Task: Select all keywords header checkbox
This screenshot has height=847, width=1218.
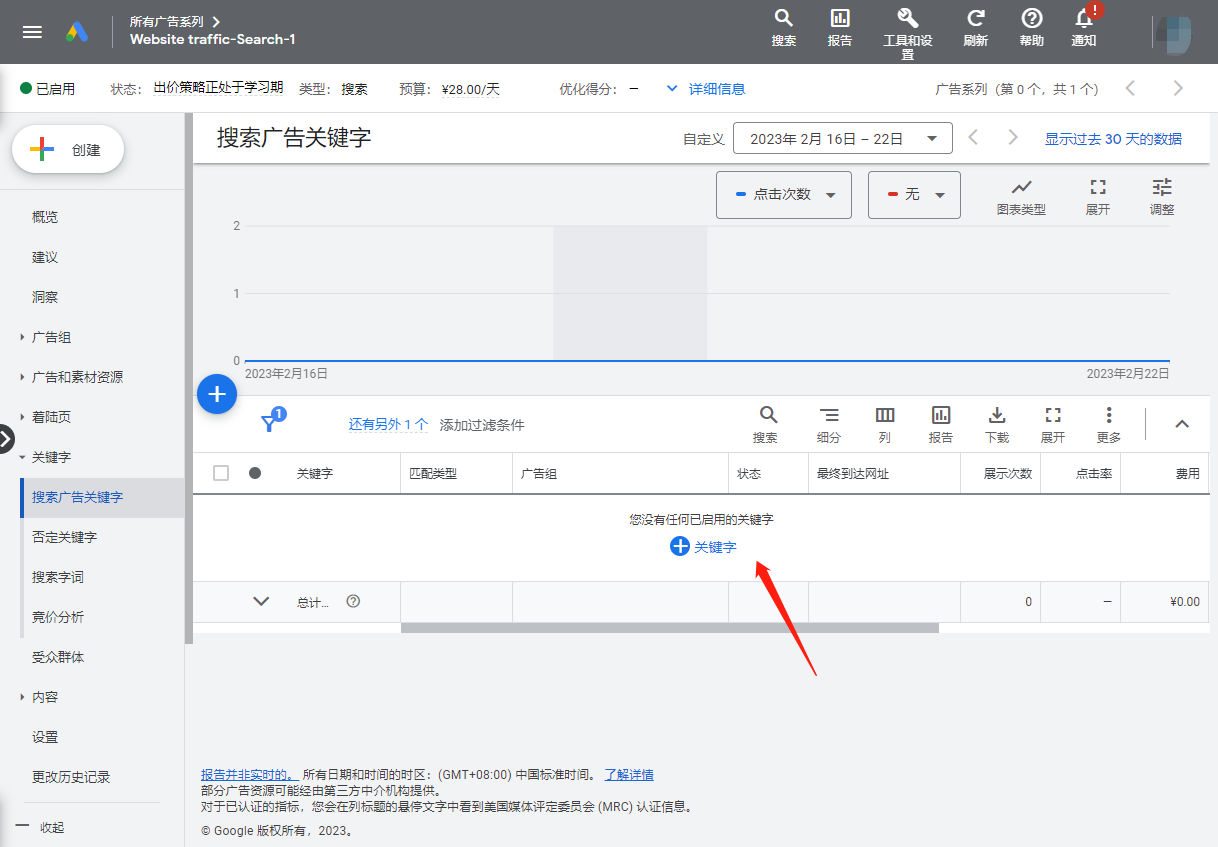Action: tap(221, 473)
